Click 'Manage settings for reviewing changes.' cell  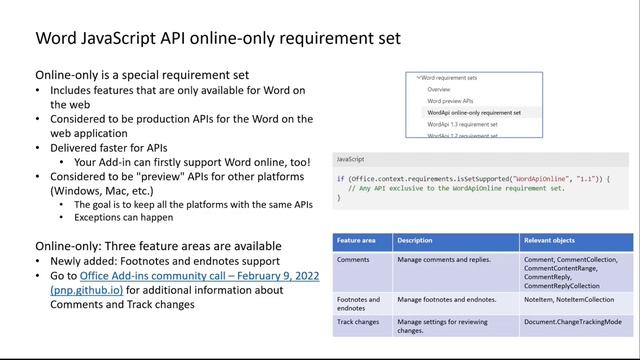tap(456, 326)
